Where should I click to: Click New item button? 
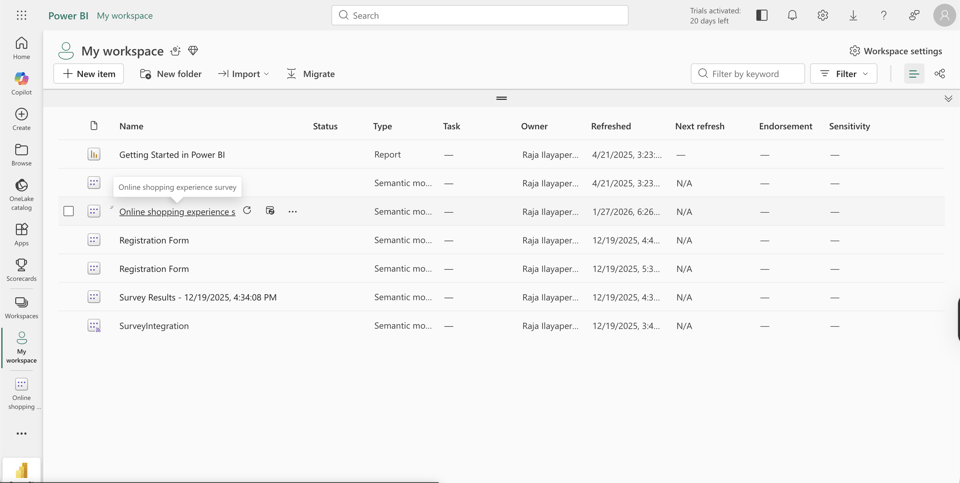[89, 73]
